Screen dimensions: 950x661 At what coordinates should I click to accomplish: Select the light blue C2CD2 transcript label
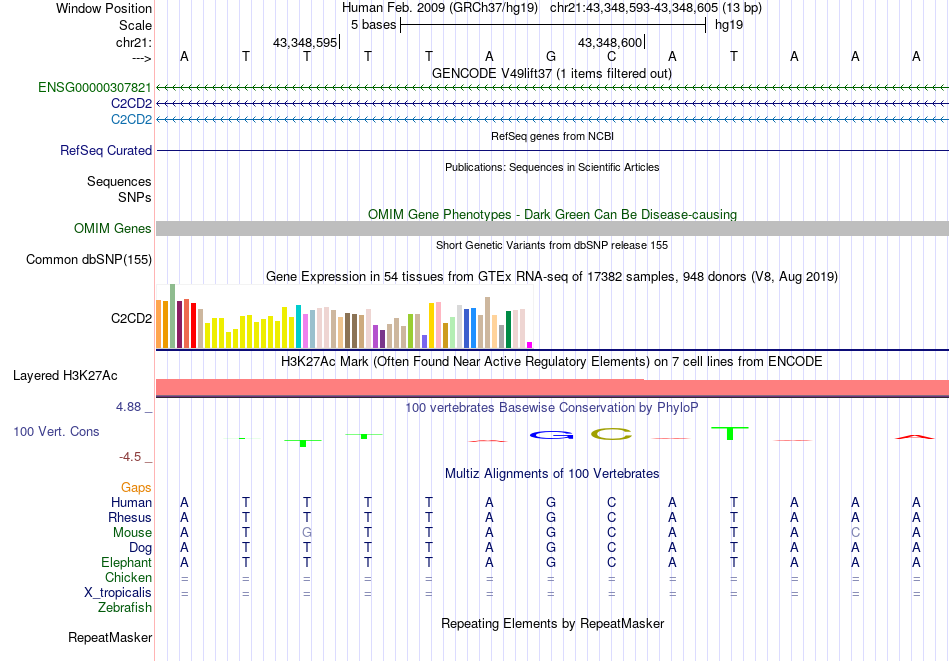(x=131, y=119)
